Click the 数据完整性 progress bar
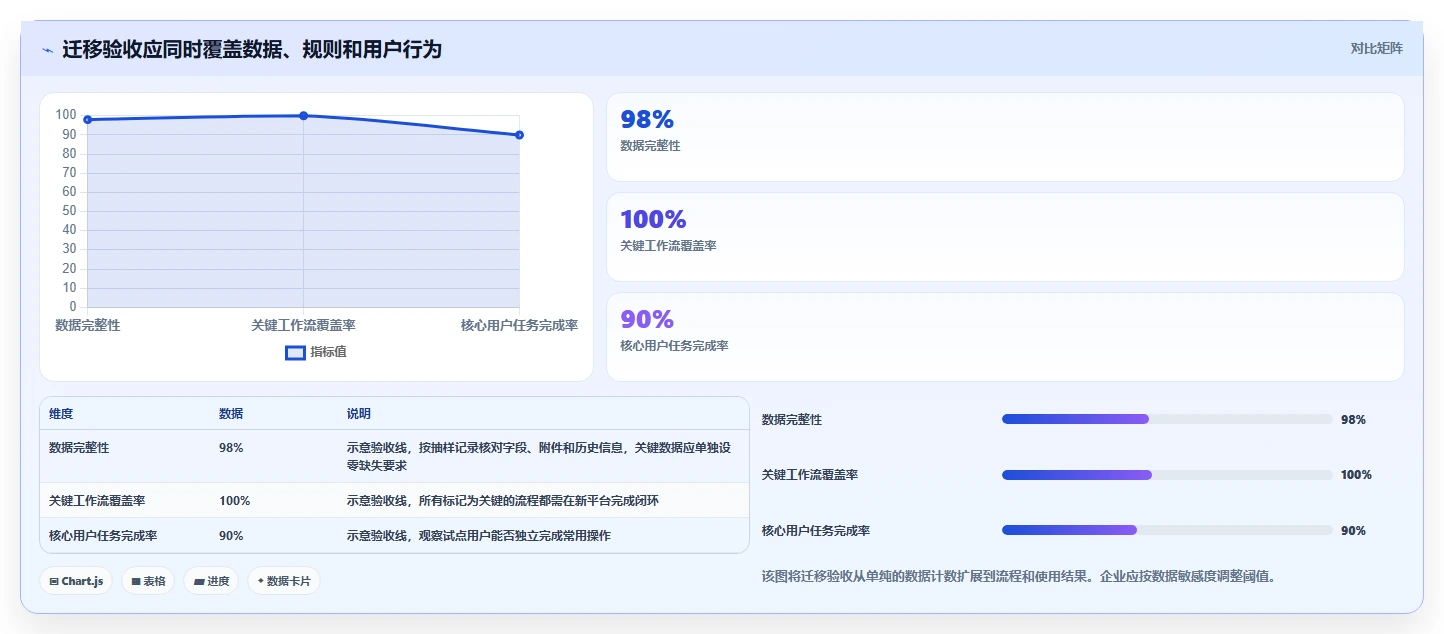 coord(1167,419)
